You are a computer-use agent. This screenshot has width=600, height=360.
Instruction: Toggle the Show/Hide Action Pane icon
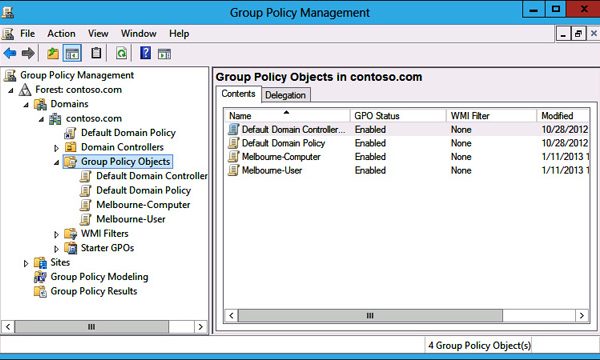(164, 54)
